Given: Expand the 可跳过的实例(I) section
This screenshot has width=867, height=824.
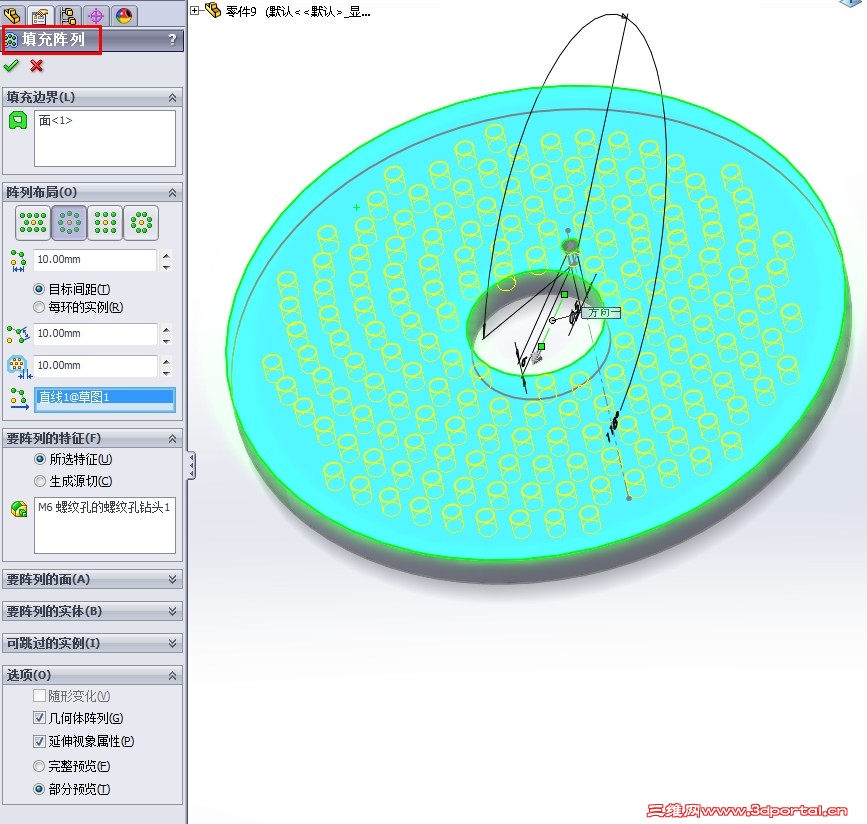Looking at the screenshot, I should 173,643.
